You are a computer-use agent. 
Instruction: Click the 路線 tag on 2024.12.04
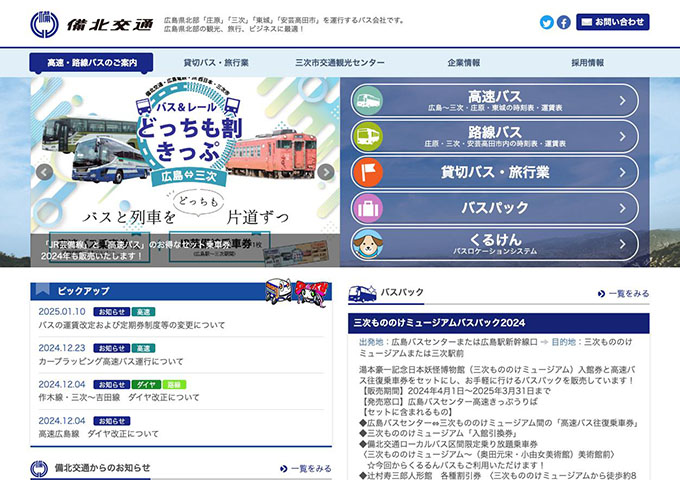pyautogui.click(x=174, y=385)
